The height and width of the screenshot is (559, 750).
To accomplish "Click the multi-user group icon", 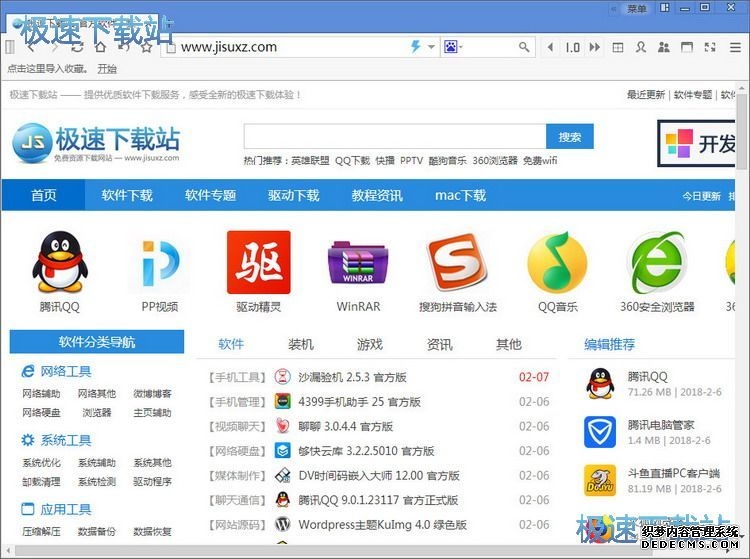I will point(663,47).
